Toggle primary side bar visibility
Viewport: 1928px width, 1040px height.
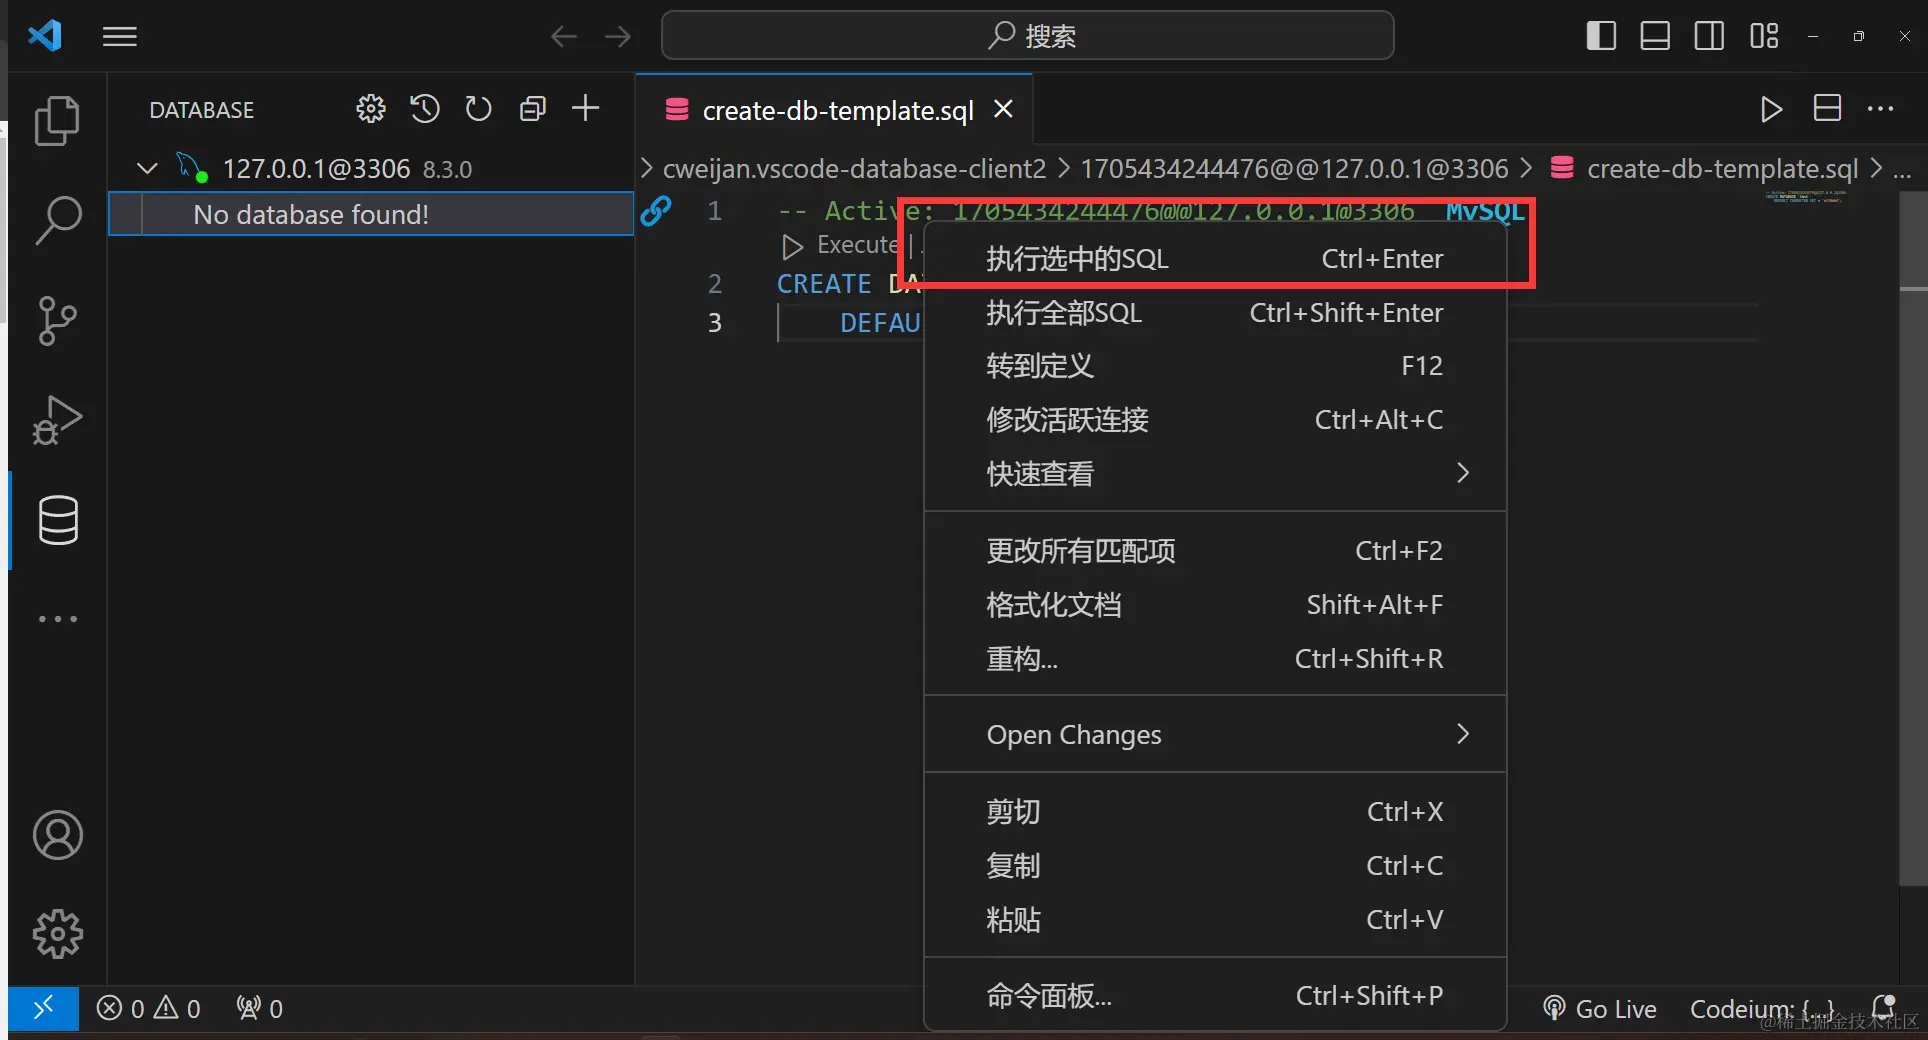pos(1601,36)
